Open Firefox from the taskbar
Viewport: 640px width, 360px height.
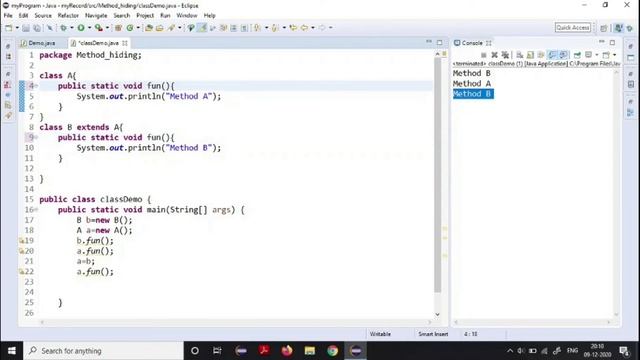[287, 351]
